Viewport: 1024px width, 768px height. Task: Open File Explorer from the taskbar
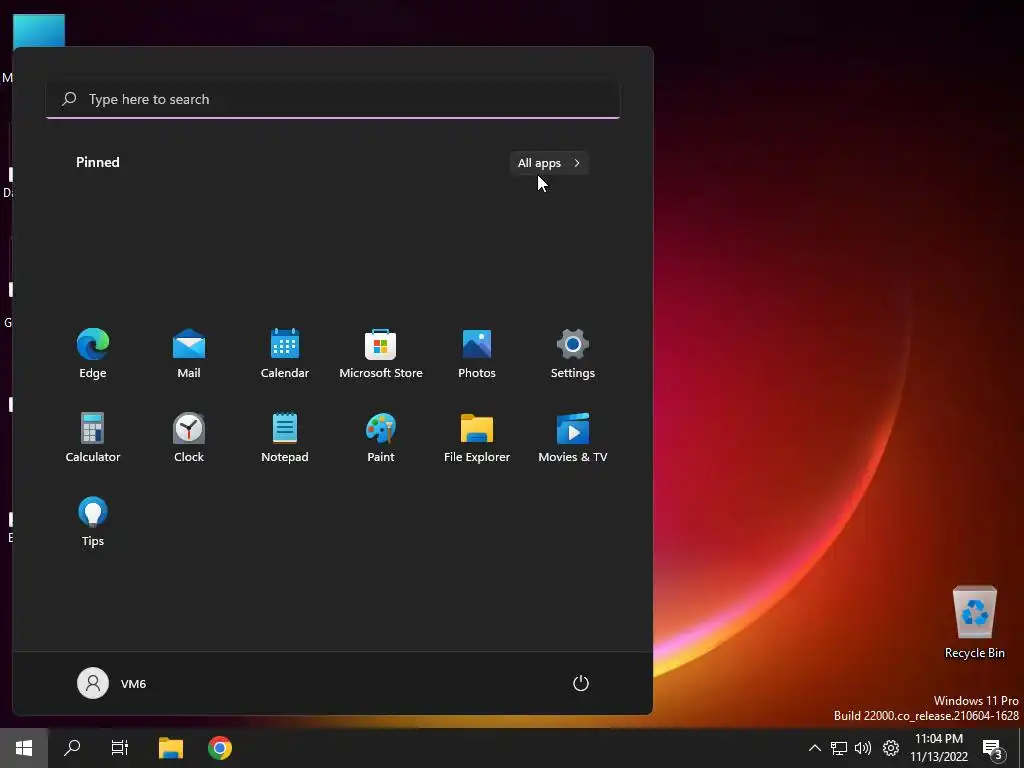tap(171, 748)
